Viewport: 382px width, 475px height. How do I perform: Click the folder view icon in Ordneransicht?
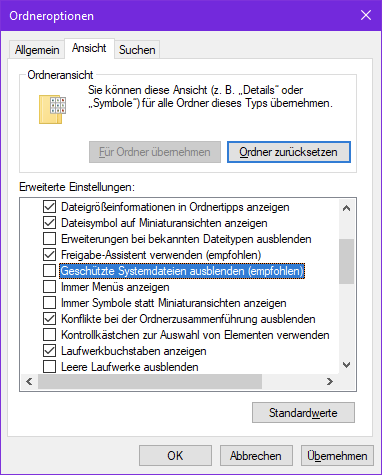[52, 110]
